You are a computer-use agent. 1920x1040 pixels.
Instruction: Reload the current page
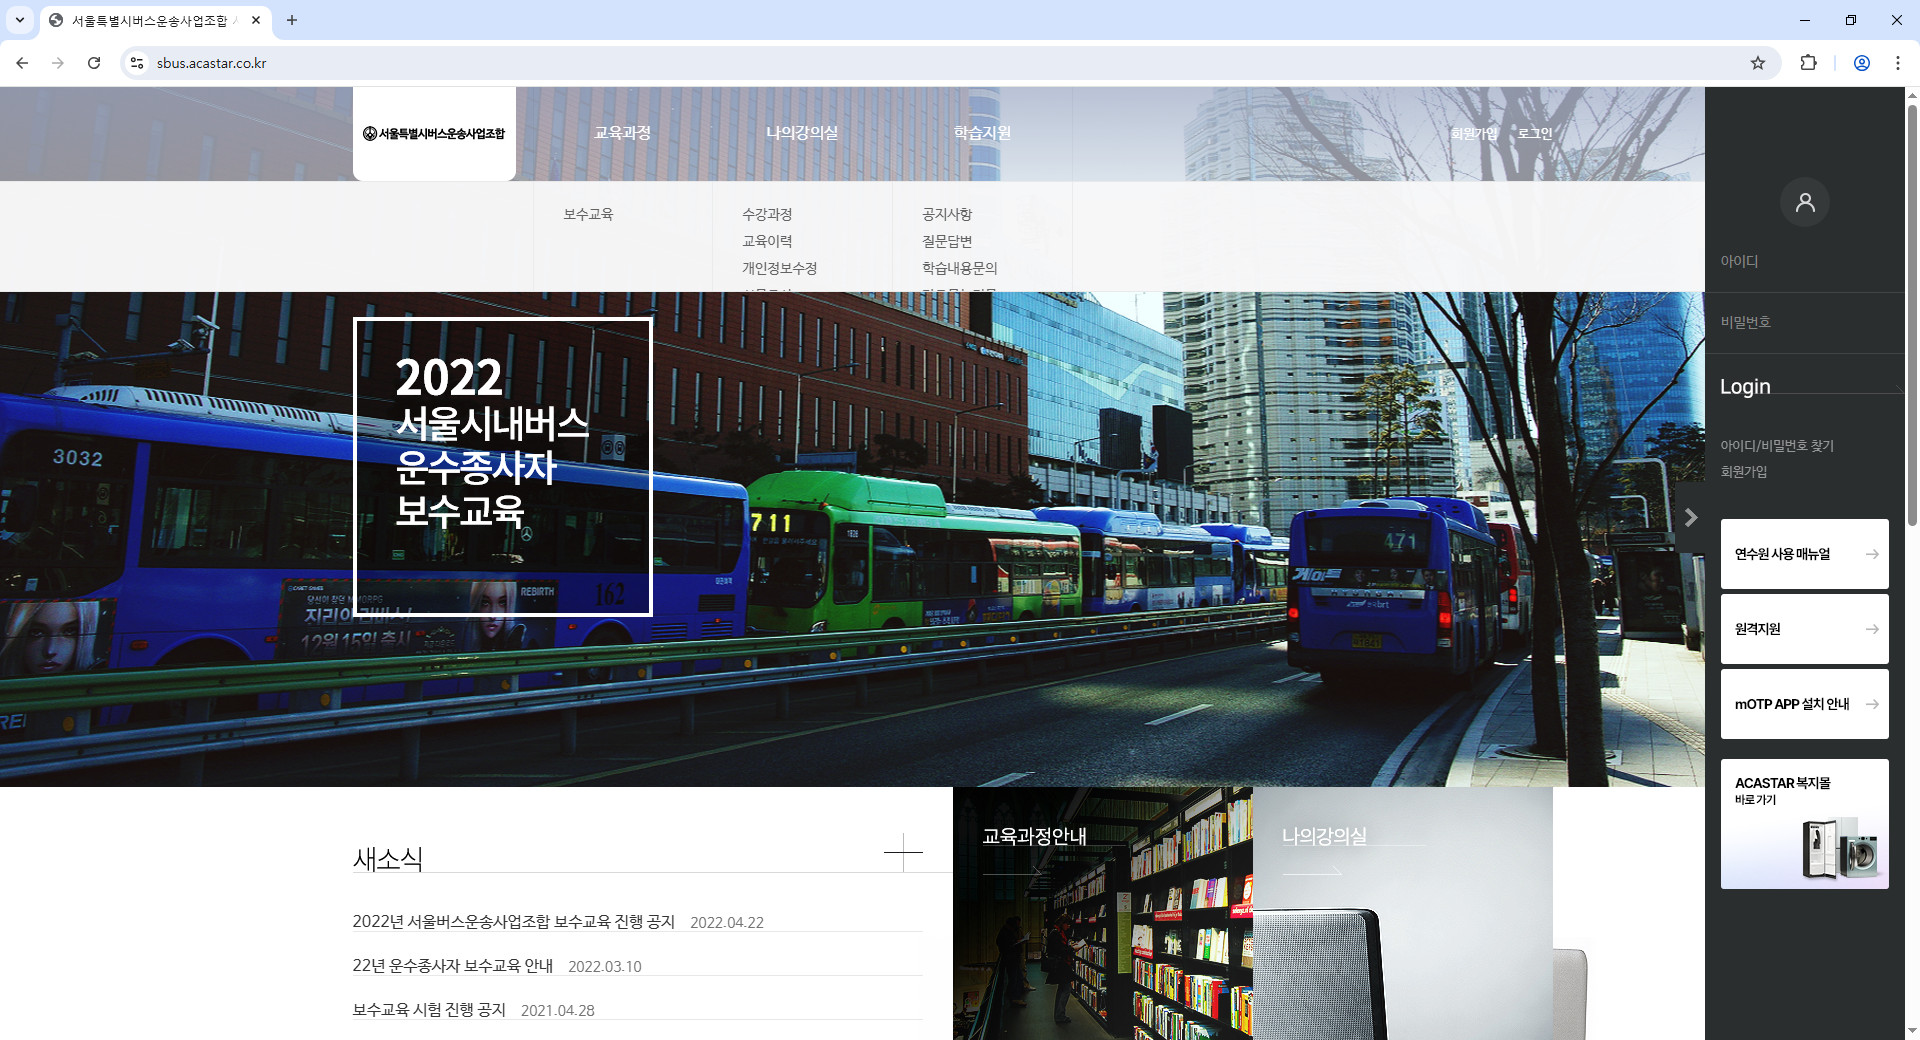point(94,63)
